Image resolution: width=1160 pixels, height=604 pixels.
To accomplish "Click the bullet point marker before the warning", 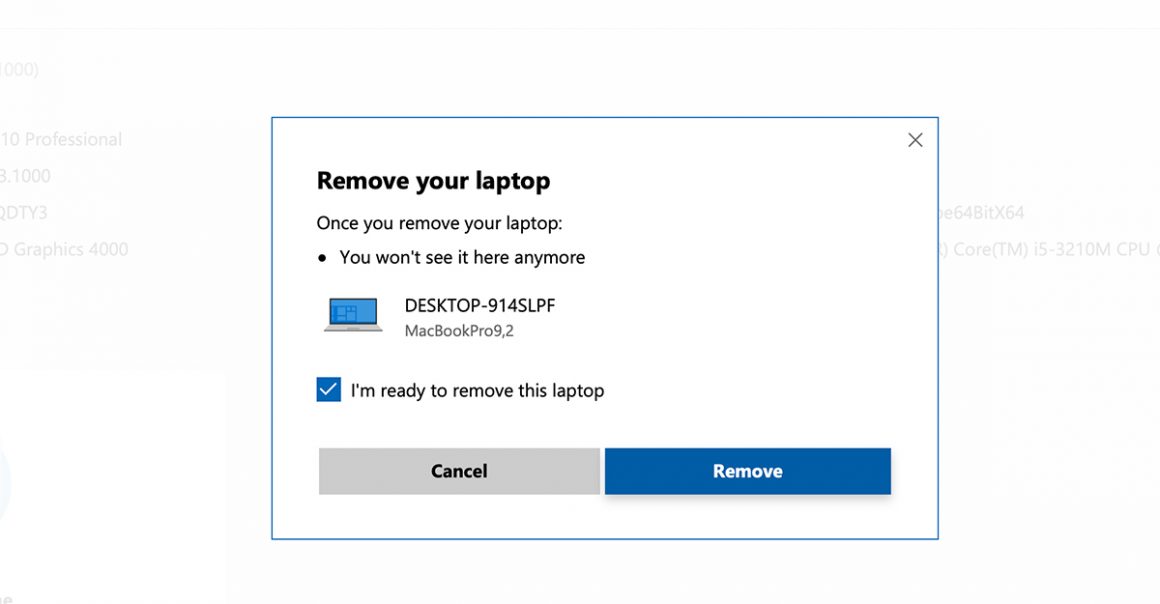I will (322, 258).
